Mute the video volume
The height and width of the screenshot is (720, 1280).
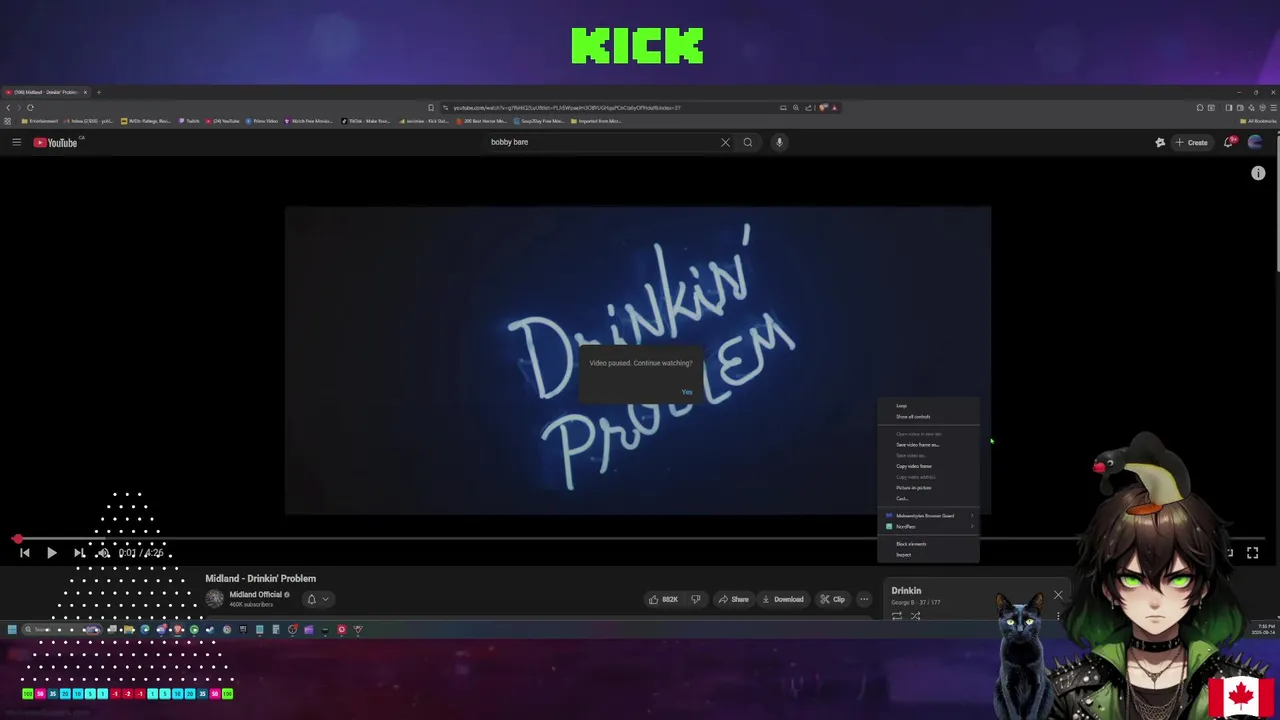pos(103,552)
